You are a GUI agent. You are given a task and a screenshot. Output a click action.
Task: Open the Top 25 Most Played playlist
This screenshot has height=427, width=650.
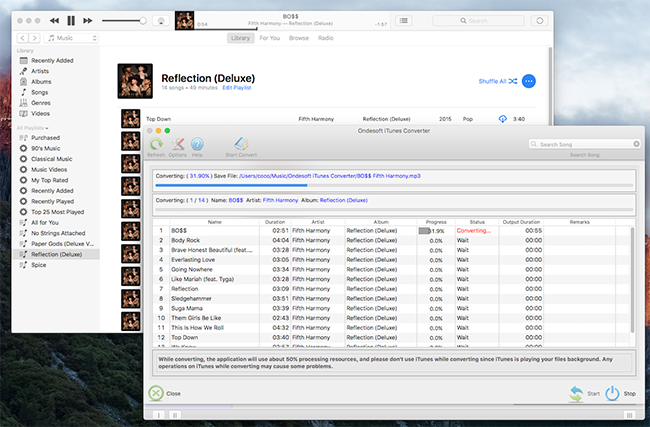click(x=56, y=212)
